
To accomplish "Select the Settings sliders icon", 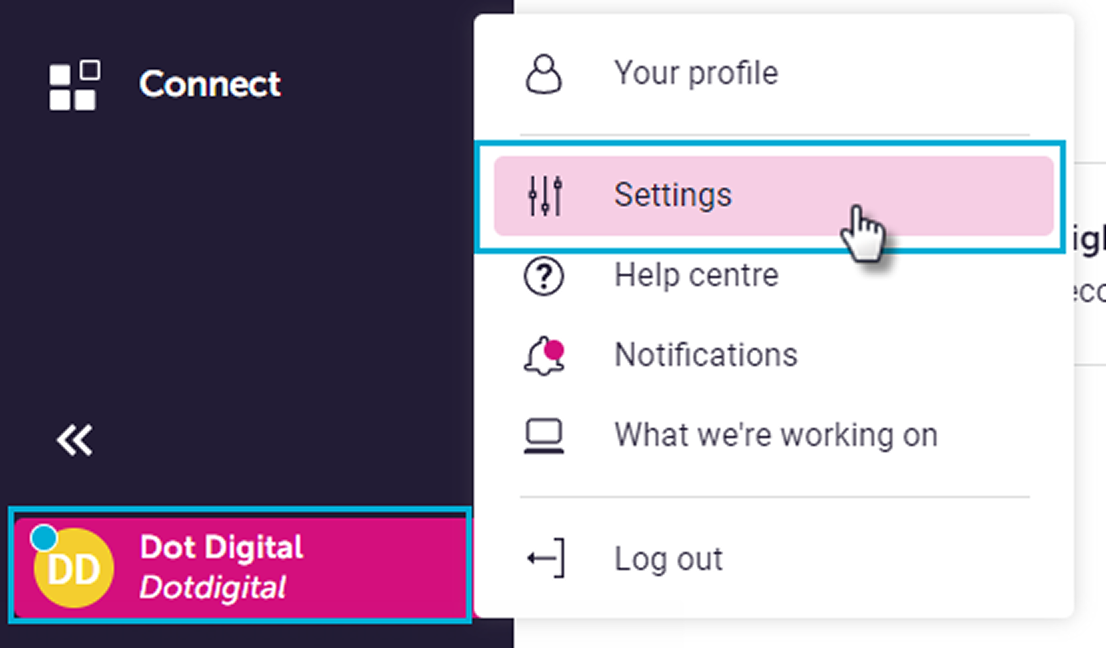I will click(543, 195).
